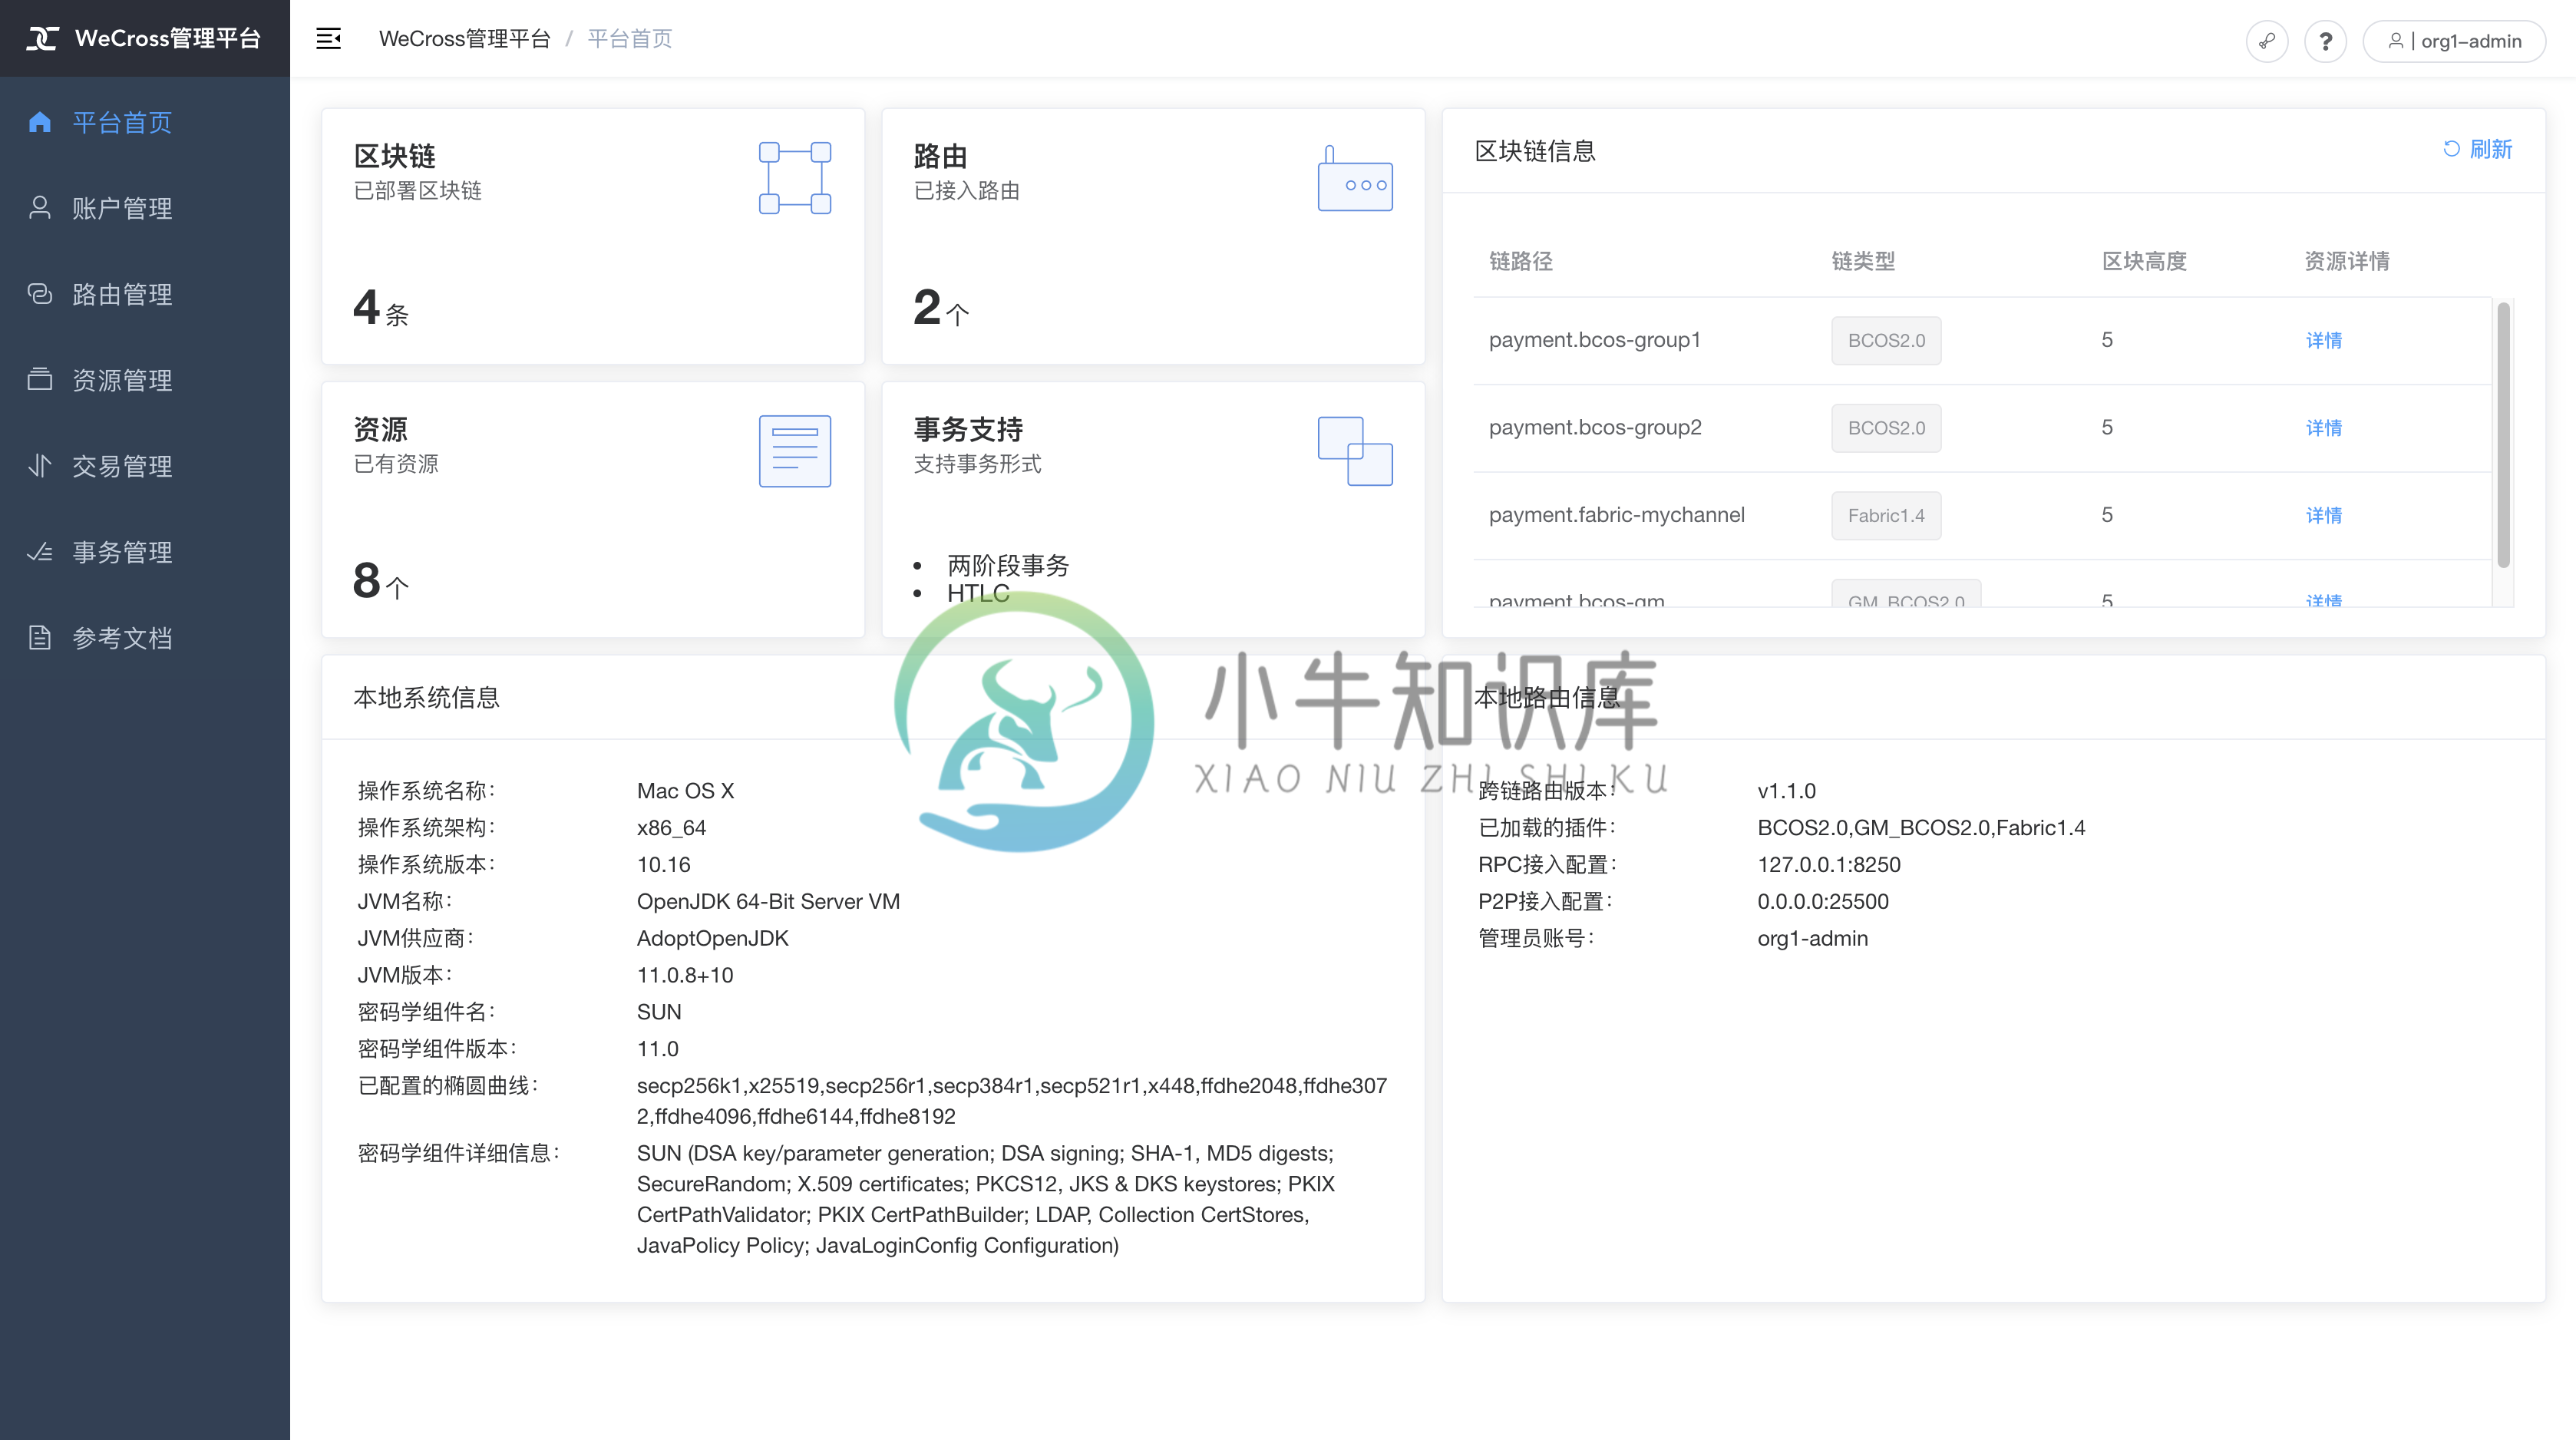Click the 4条 blockchain count
Viewport: 2576px width, 1440px height.
[x=381, y=307]
